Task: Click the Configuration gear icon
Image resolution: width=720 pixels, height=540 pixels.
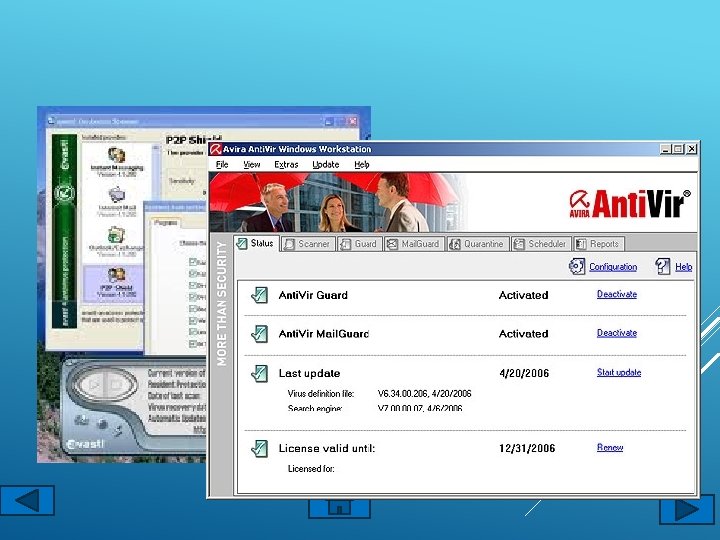Action: 577,266
